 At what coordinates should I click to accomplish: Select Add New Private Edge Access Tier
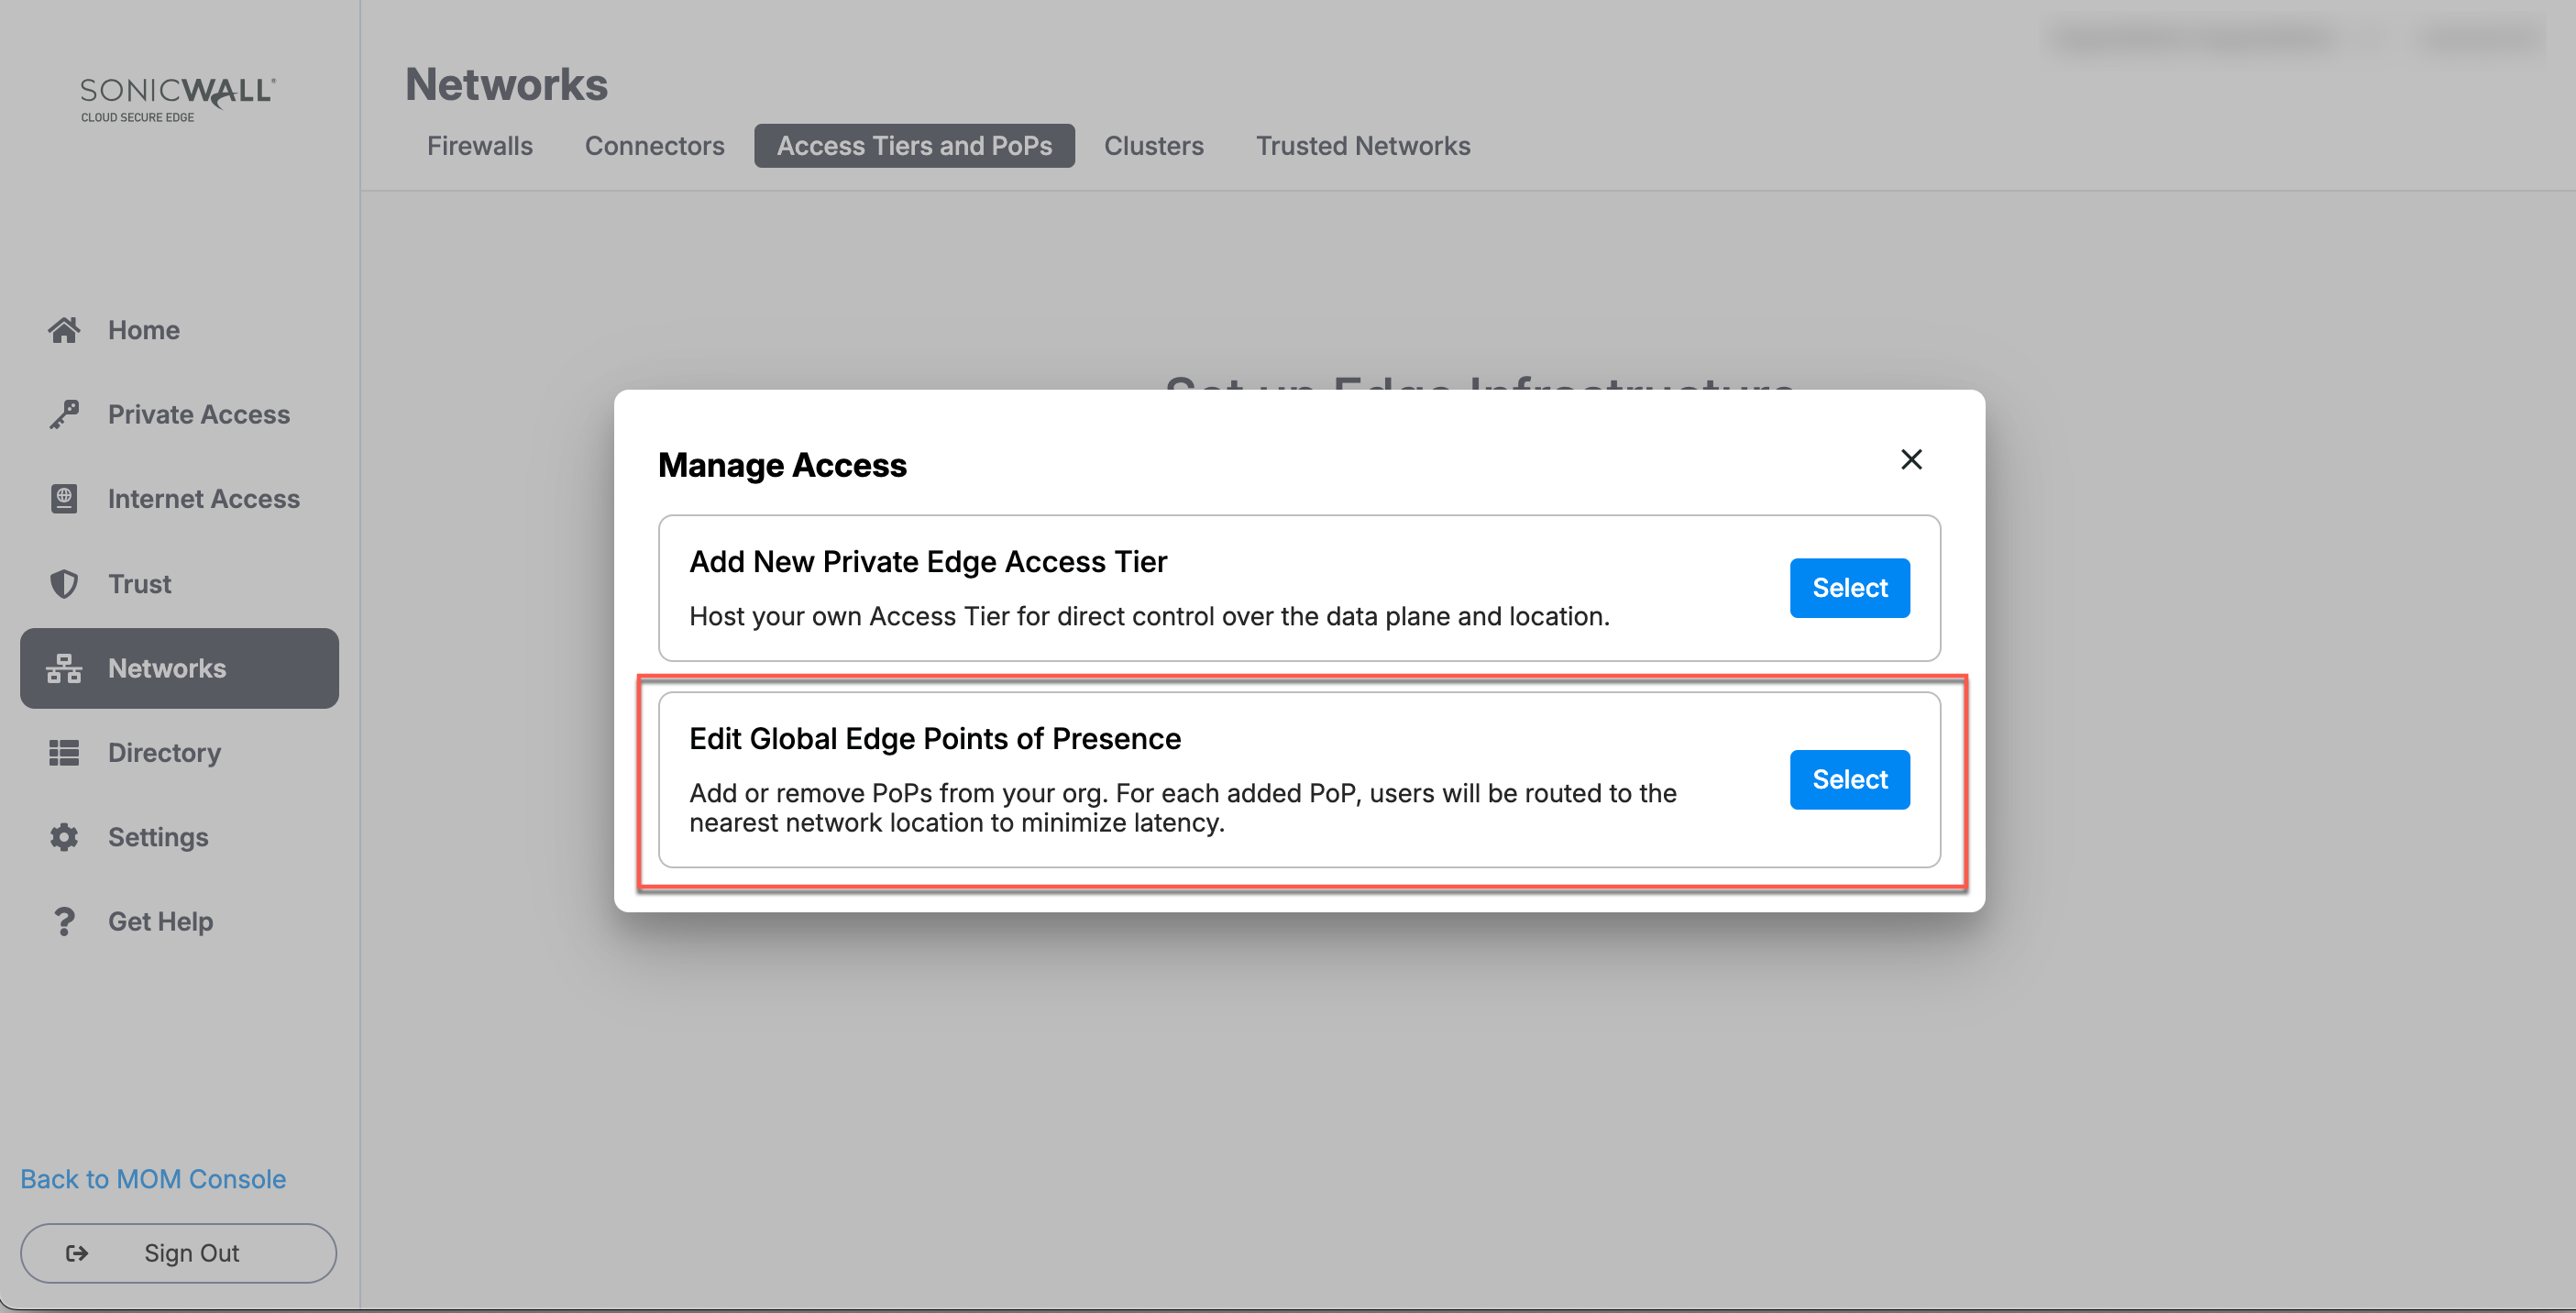click(1849, 588)
